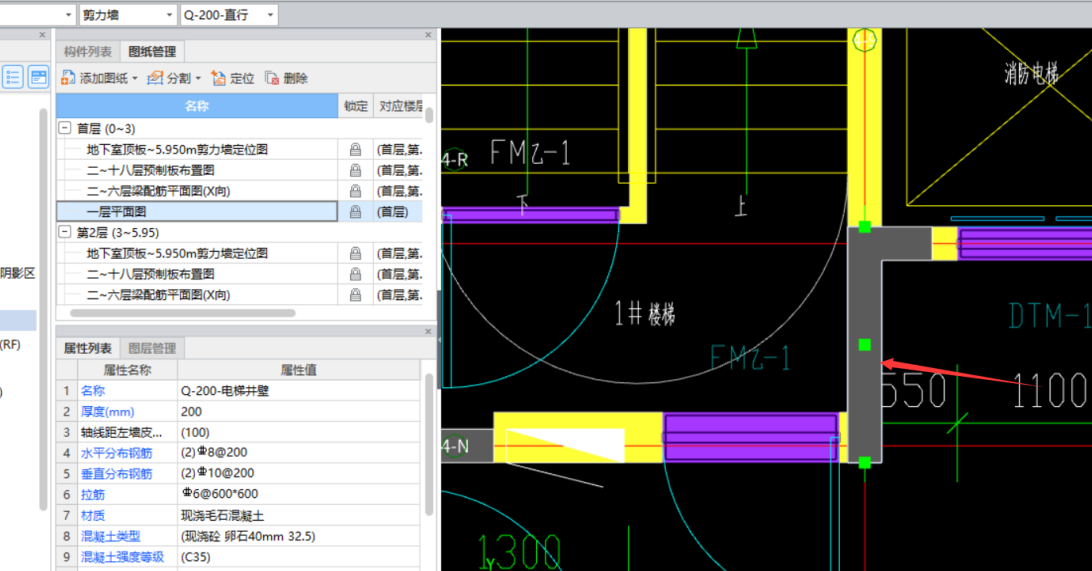Select the 属性列表 tab
Screen dimensions: 1092x571
88,348
